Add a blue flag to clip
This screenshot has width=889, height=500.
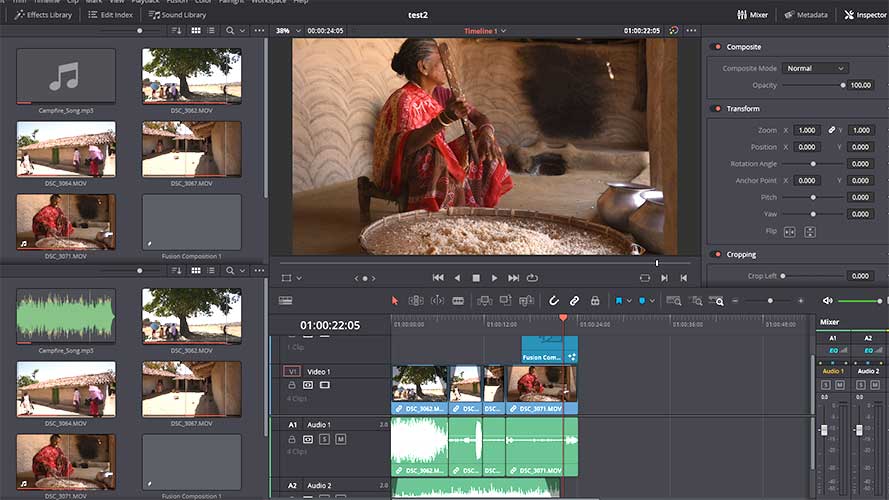click(x=619, y=300)
